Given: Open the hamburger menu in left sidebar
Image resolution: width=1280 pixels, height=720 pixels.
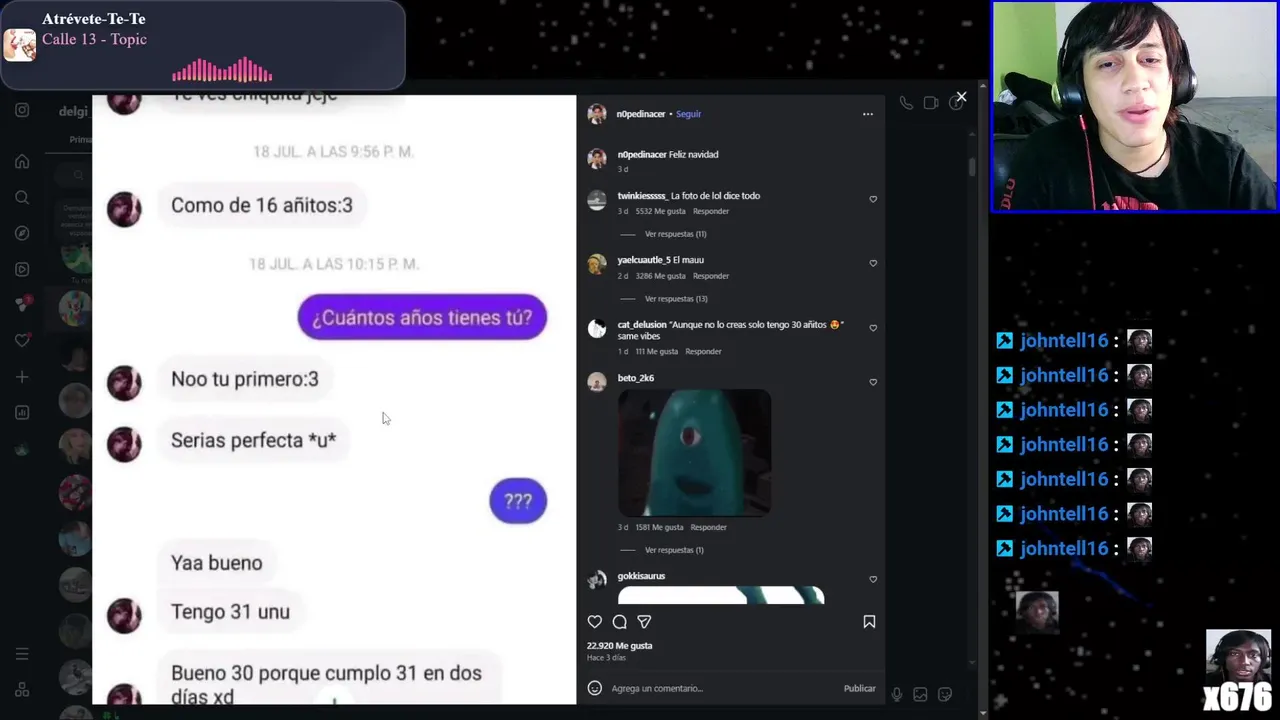Looking at the screenshot, I should point(22,654).
